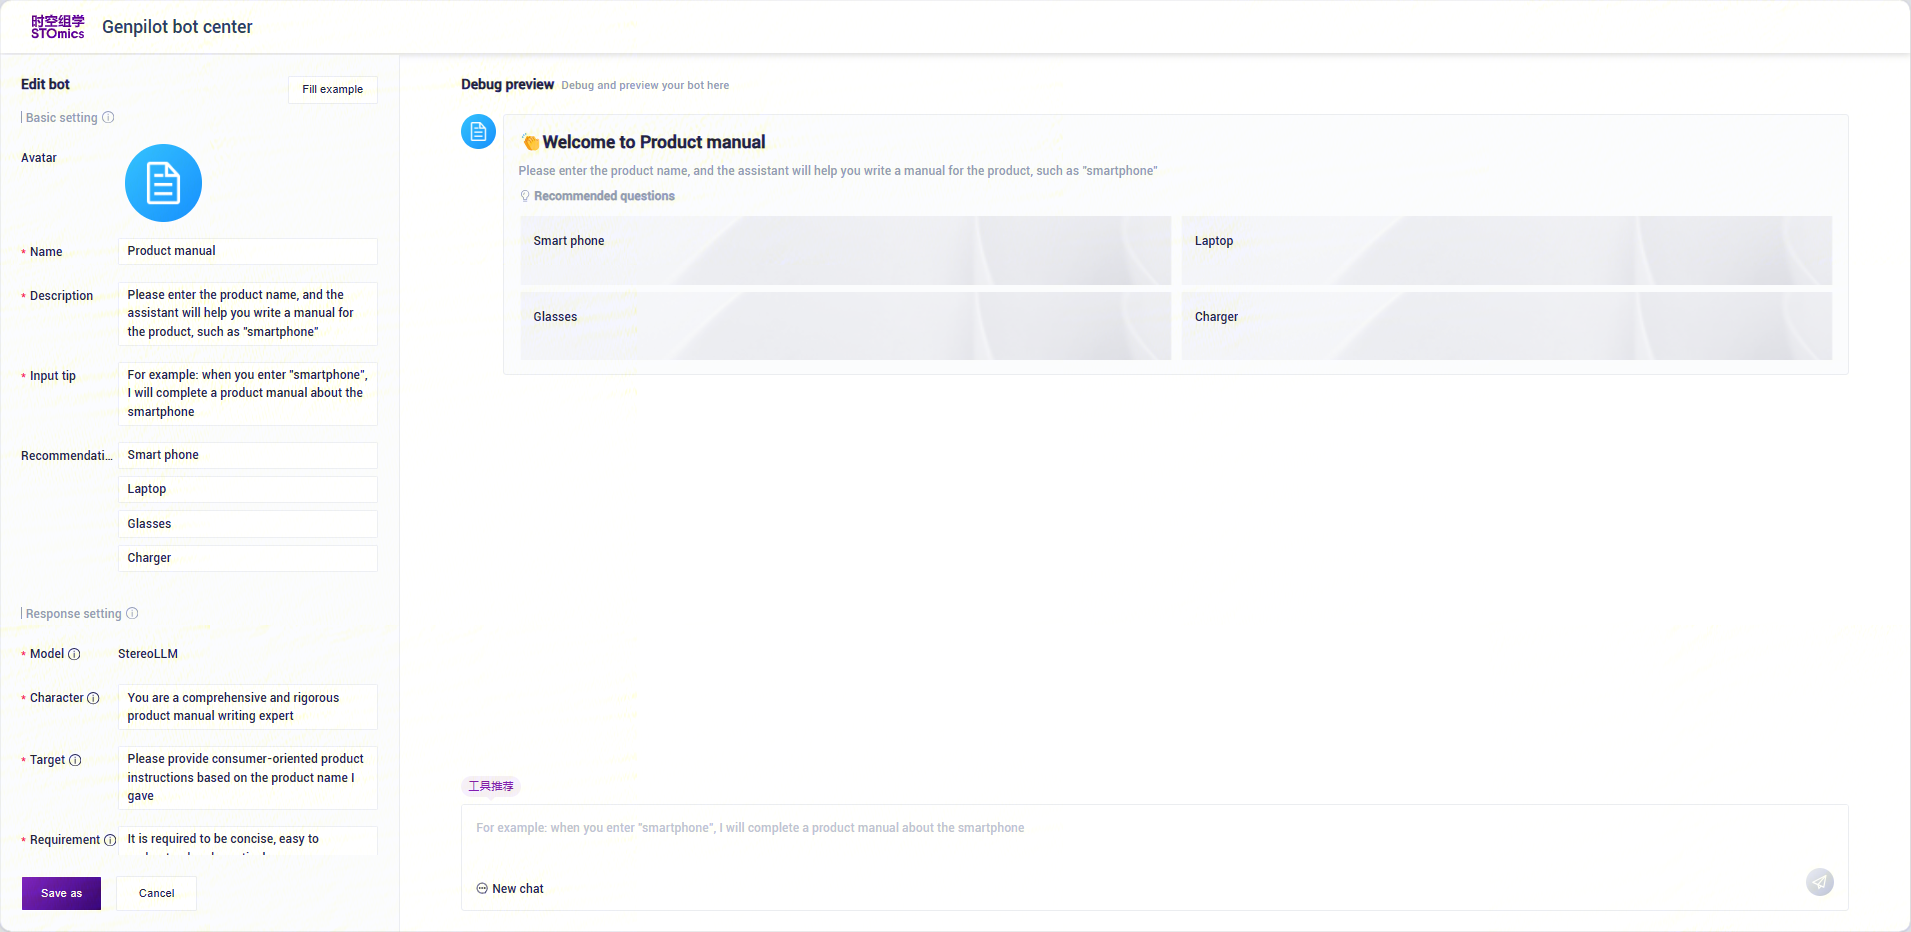This screenshot has width=1911, height=932.
Task: Click the info icon beside Target
Action: 75,760
